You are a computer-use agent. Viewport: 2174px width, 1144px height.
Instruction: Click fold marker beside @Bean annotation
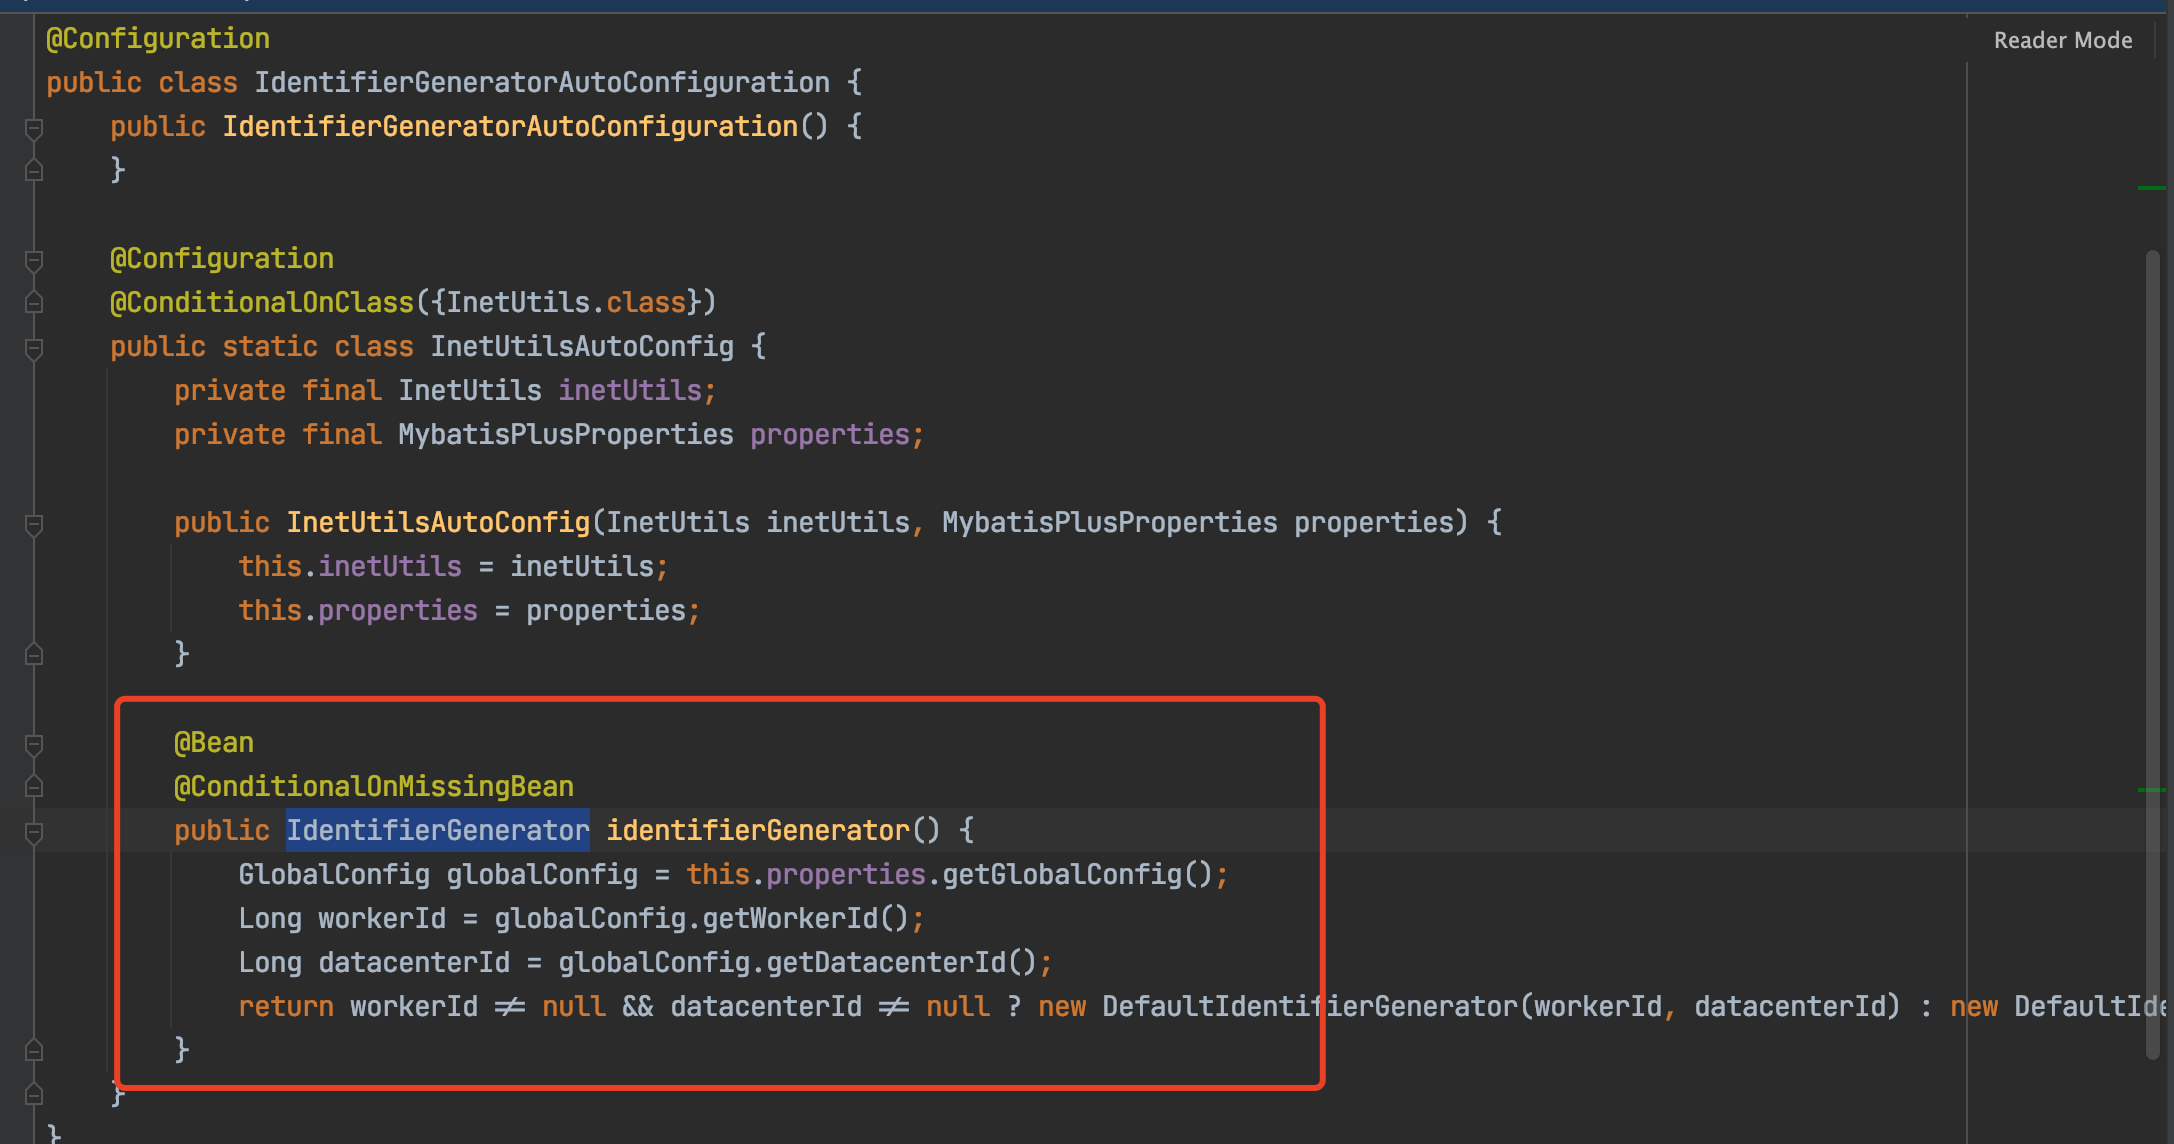click(x=33, y=744)
